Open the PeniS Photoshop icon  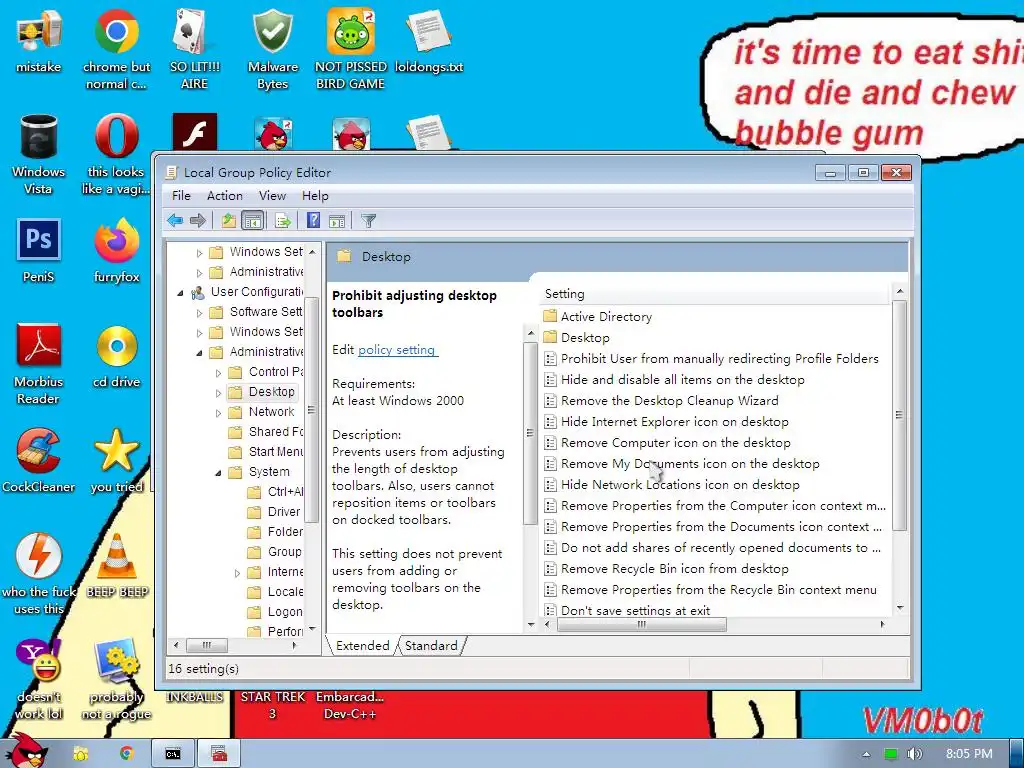pyautogui.click(x=39, y=251)
